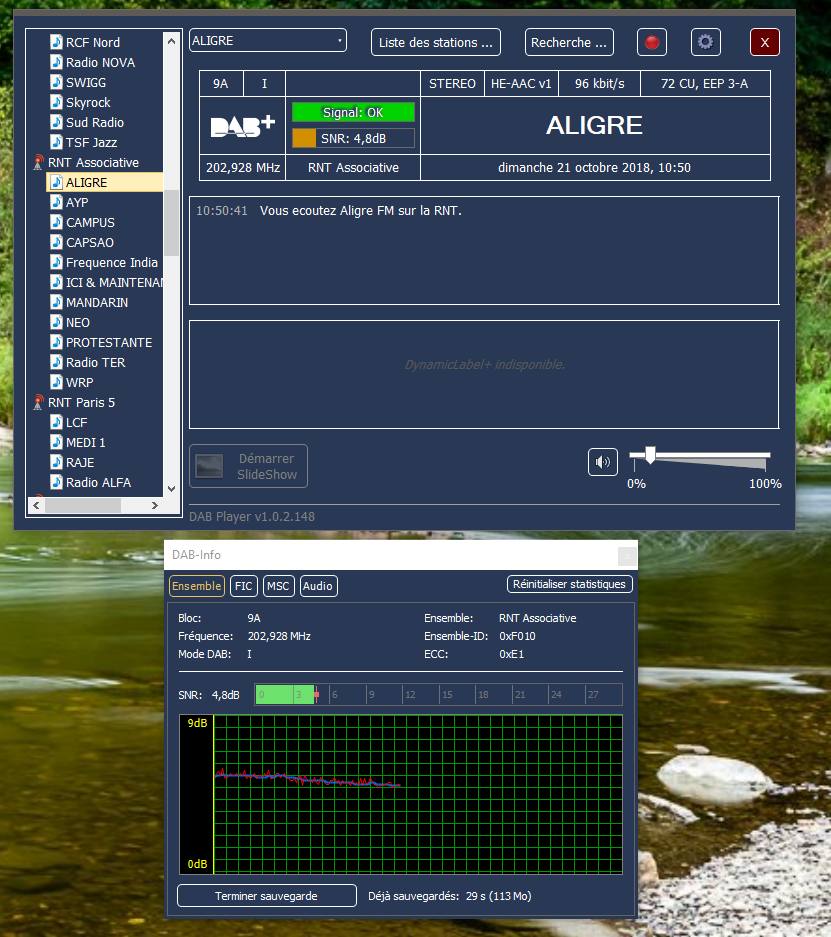Screen dimensions: 831x937
Task: Click the SNR level bar in DAB-Info
Action: (x=439, y=694)
